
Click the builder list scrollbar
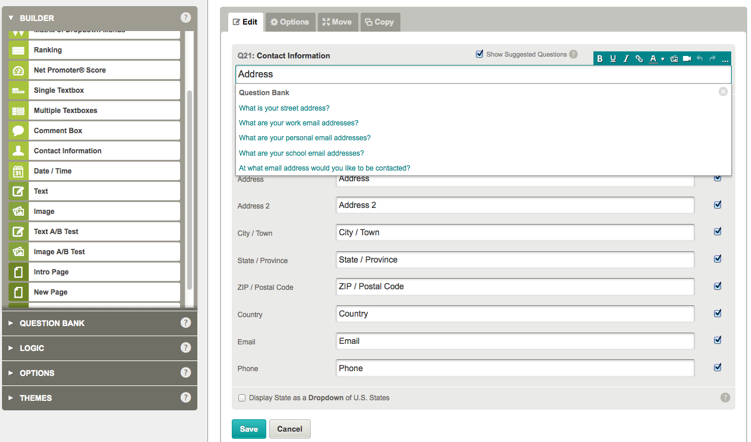[x=189, y=189]
